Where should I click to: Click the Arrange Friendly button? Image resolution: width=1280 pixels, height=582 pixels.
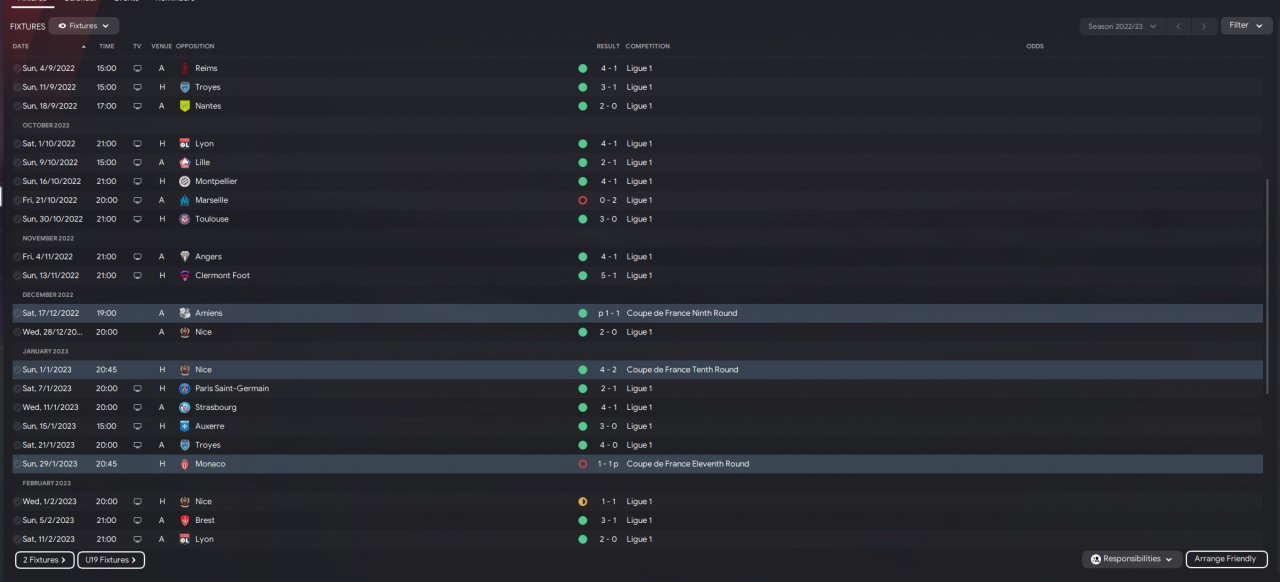coord(1225,559)
